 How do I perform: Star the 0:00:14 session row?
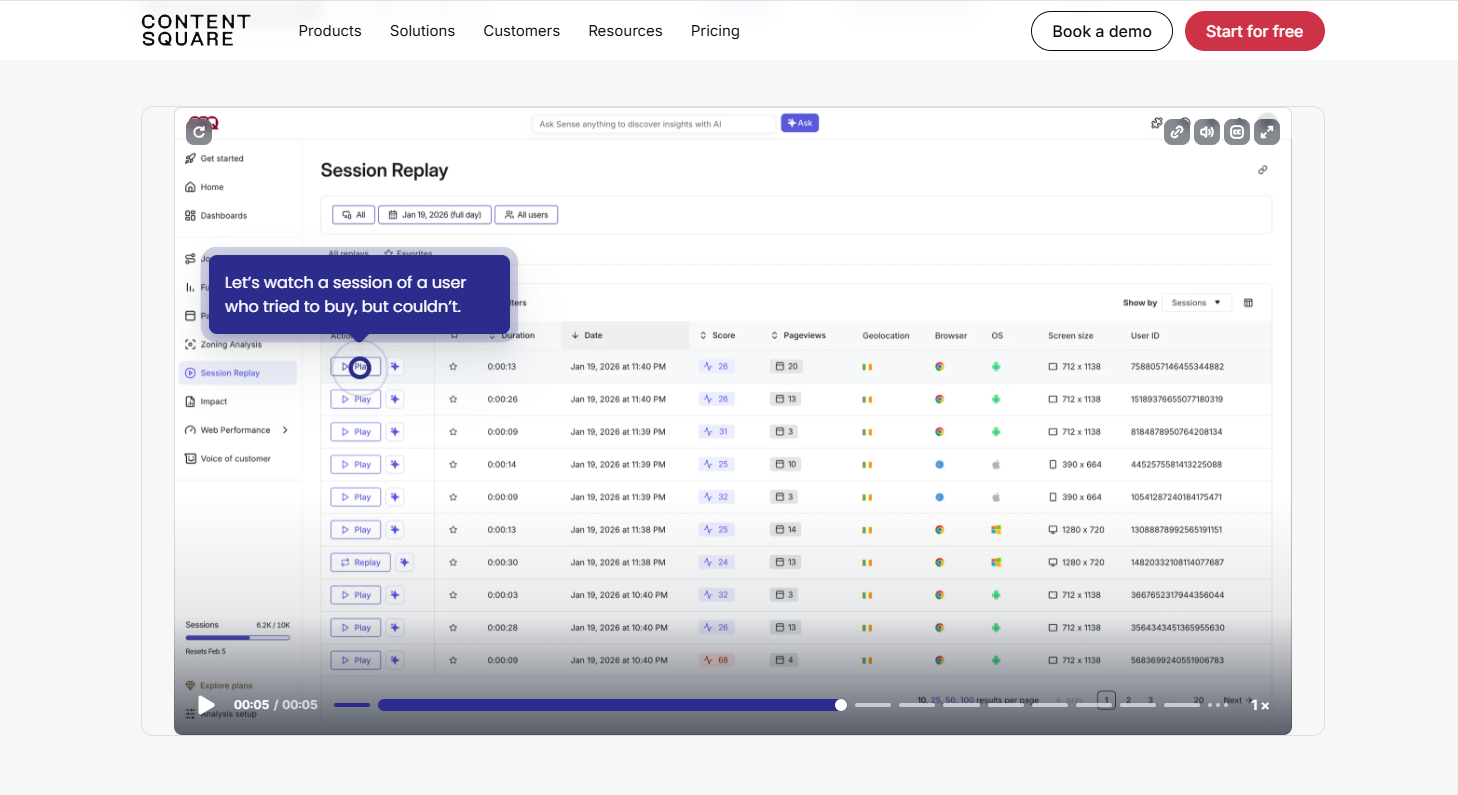point(453,464)
